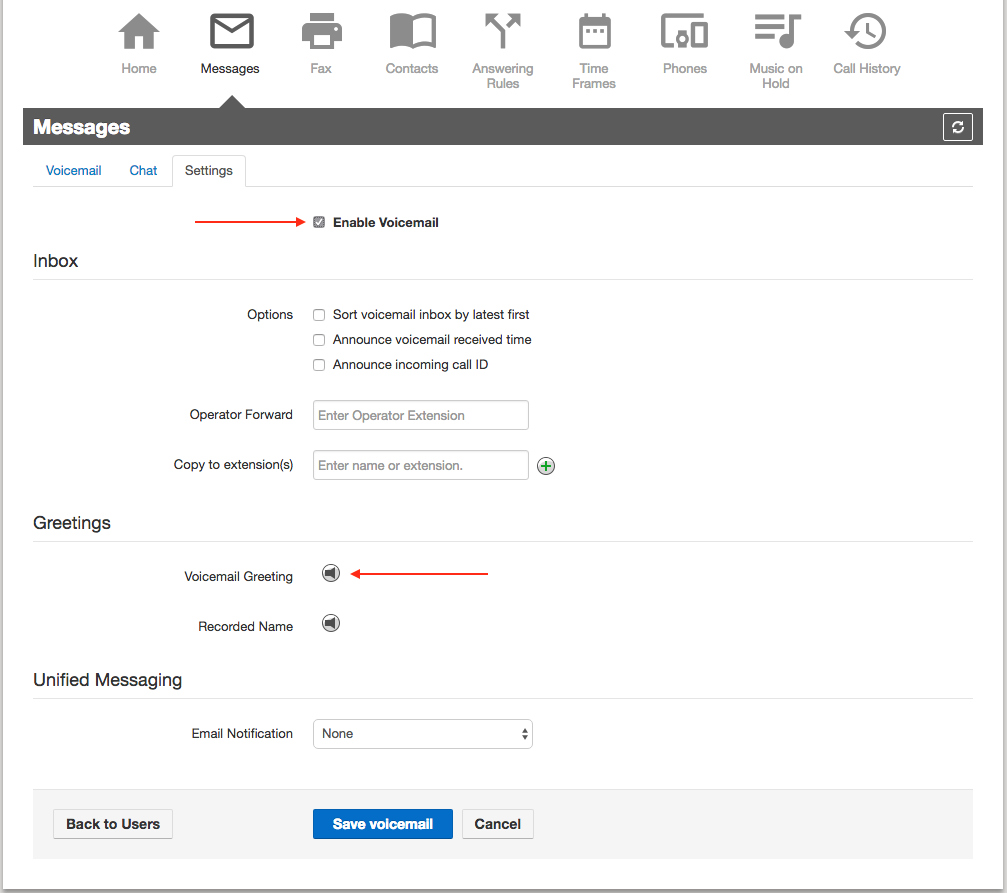
Task: Expand the Email Notification dropdown
Action: point(422,734)
